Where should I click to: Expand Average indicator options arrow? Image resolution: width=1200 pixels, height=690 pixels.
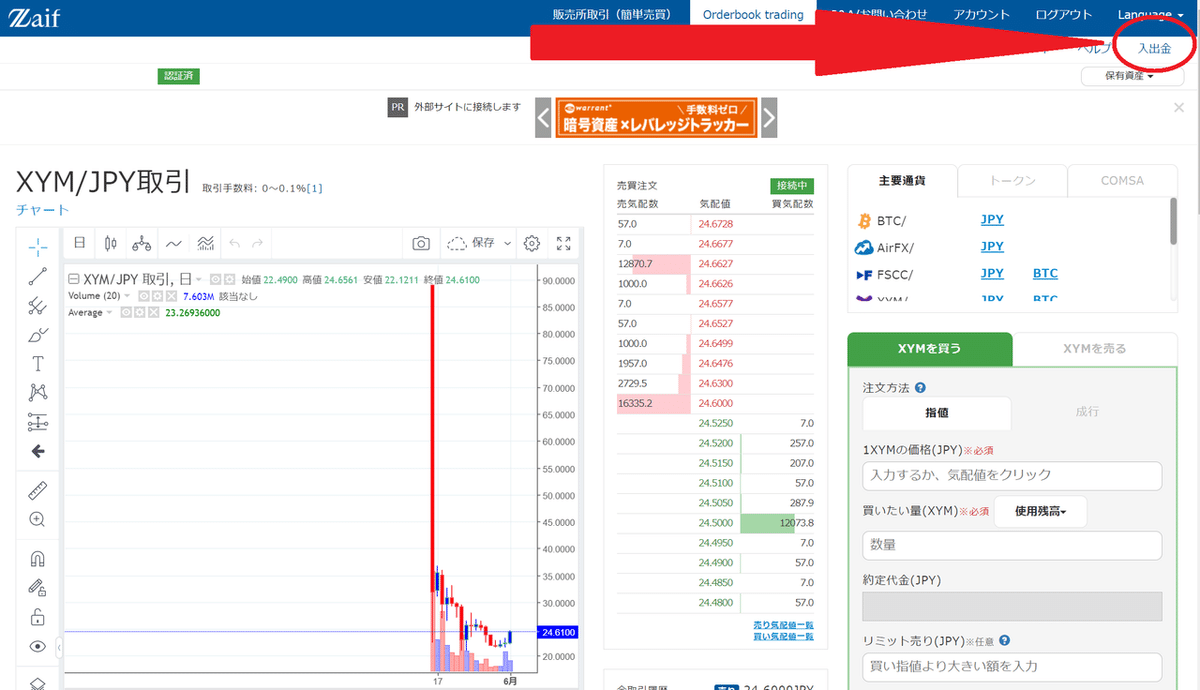click(x=110, y=312)
